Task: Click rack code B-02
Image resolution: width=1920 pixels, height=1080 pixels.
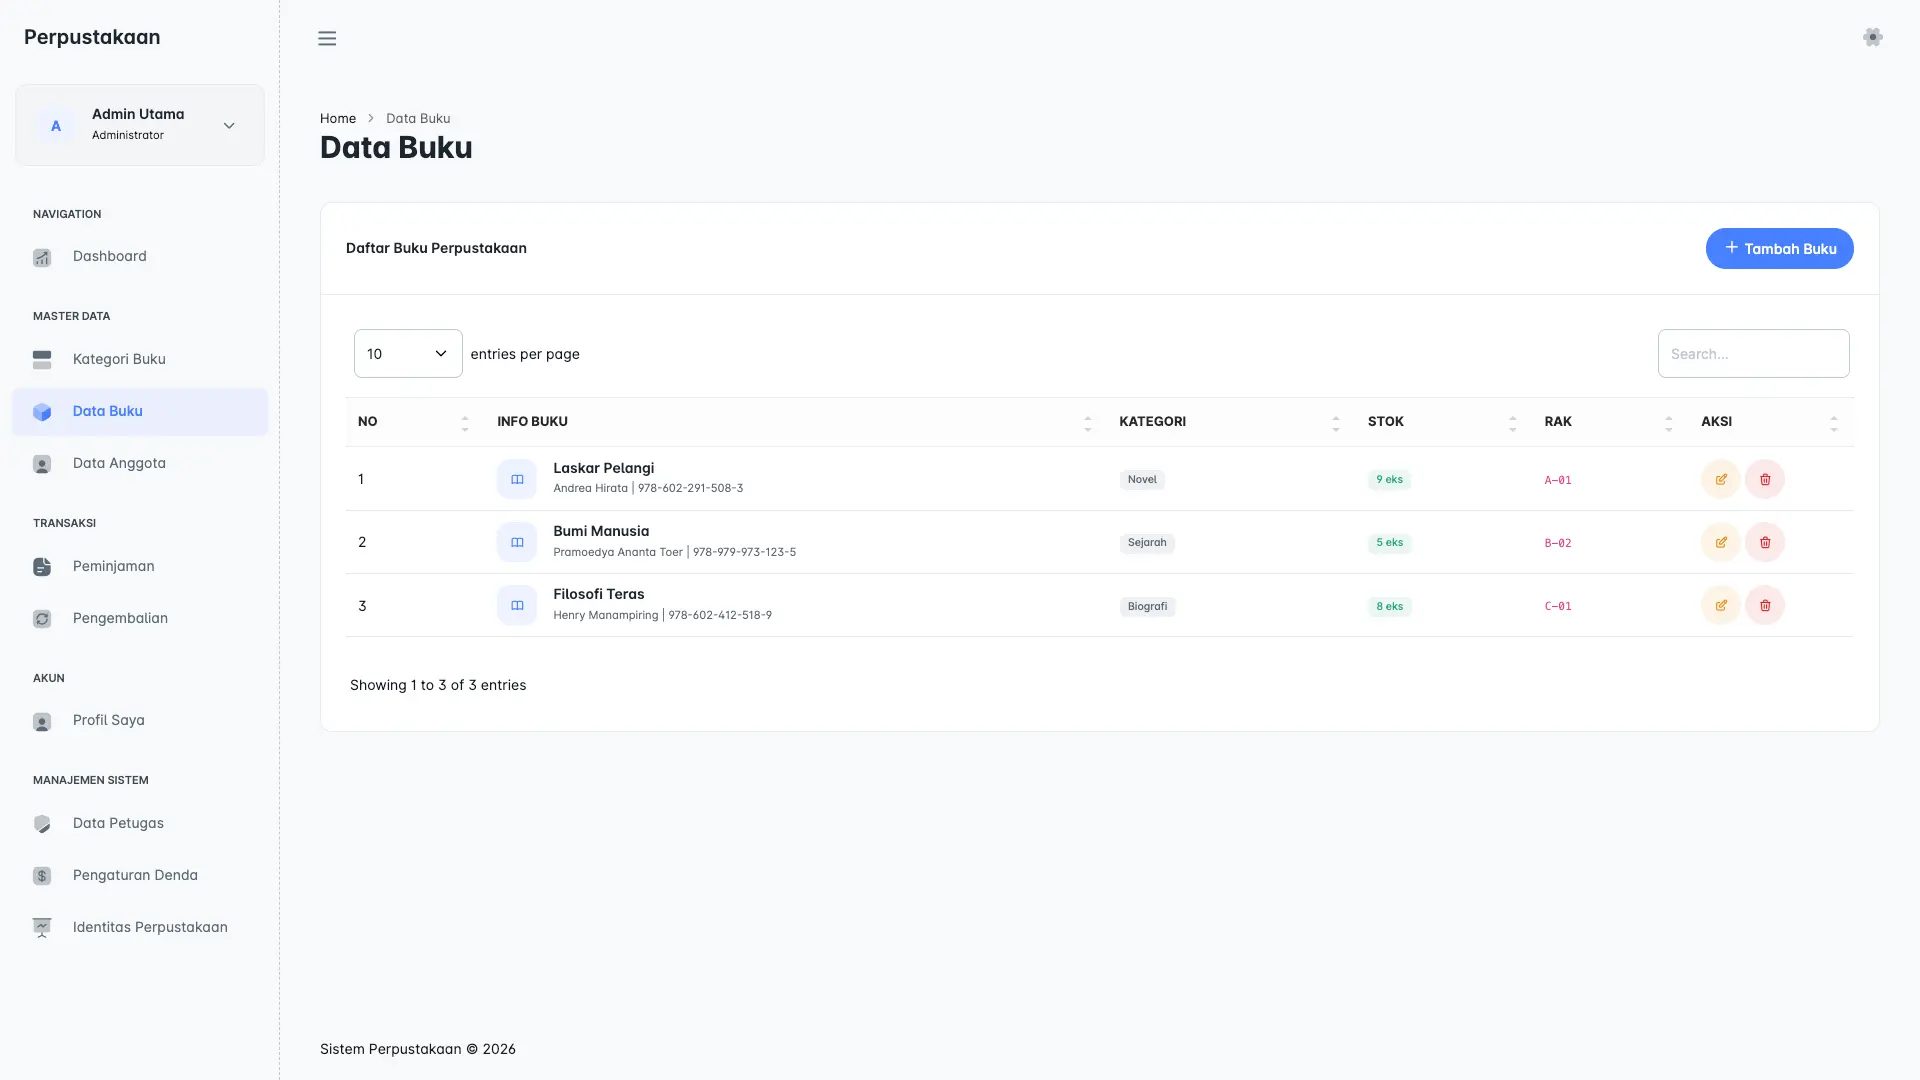Action: (1558, 543)
